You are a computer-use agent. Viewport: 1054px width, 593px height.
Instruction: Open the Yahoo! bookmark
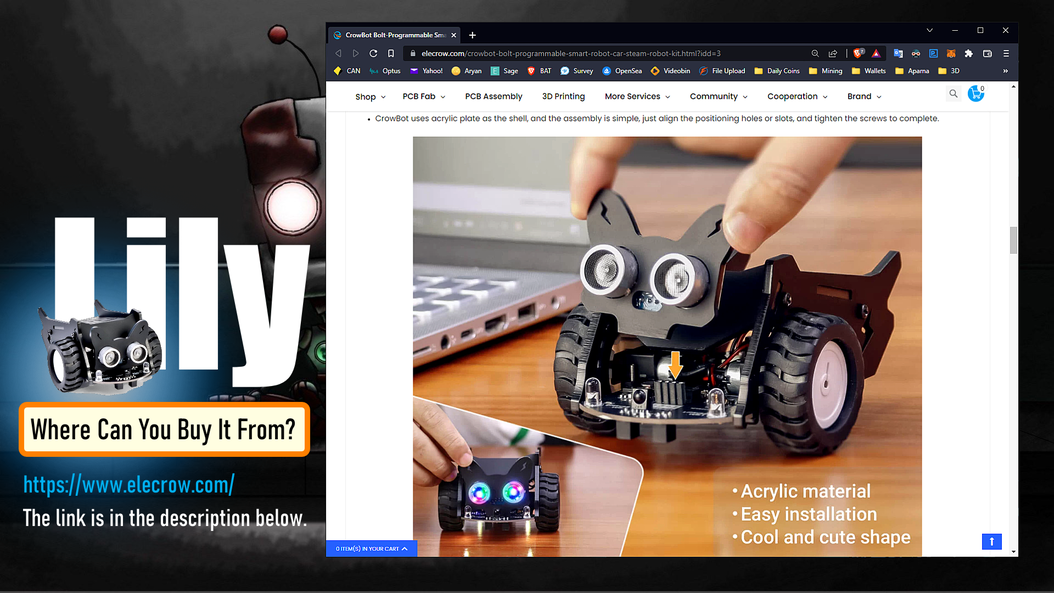[x=426, y=71]
